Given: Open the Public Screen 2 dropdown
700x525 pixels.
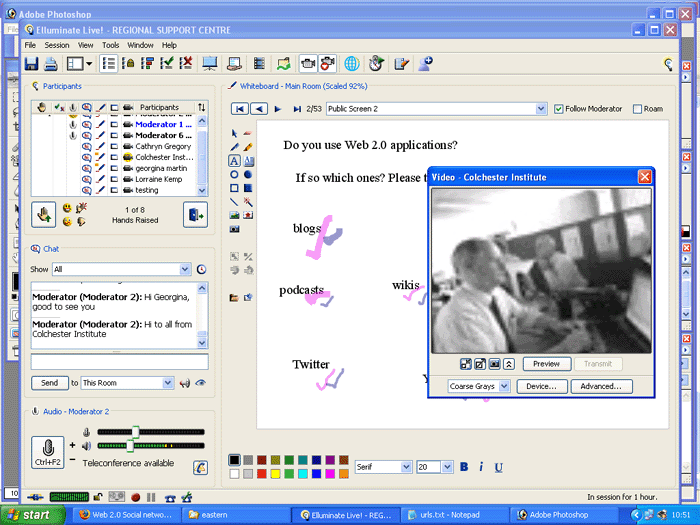Looking at the screenshot, I should tap(541, 108).
